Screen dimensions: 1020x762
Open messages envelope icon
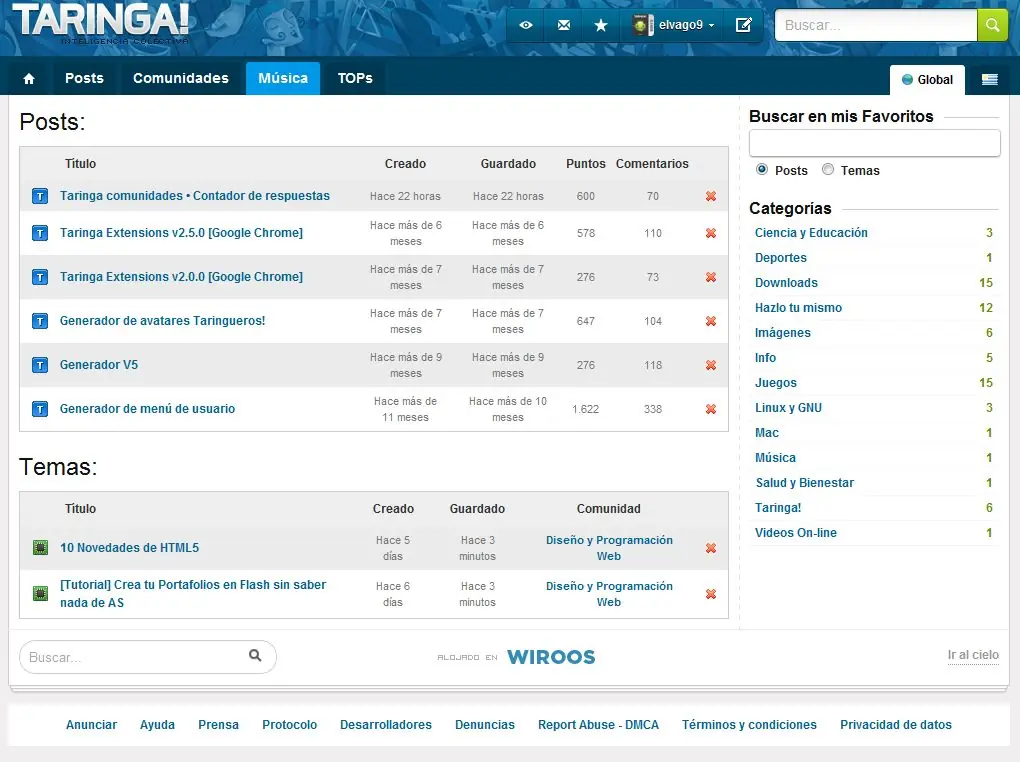pos(564,25)
